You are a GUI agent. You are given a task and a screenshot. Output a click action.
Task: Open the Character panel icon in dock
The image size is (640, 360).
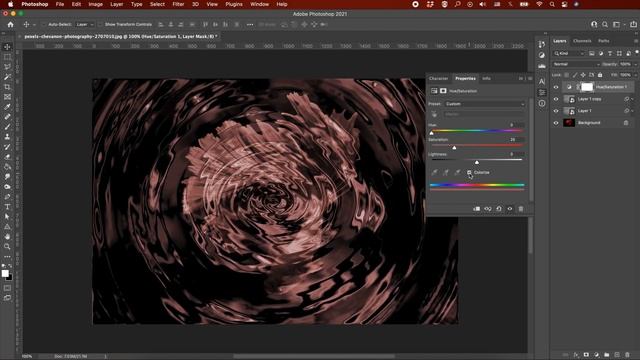[542, 82]
